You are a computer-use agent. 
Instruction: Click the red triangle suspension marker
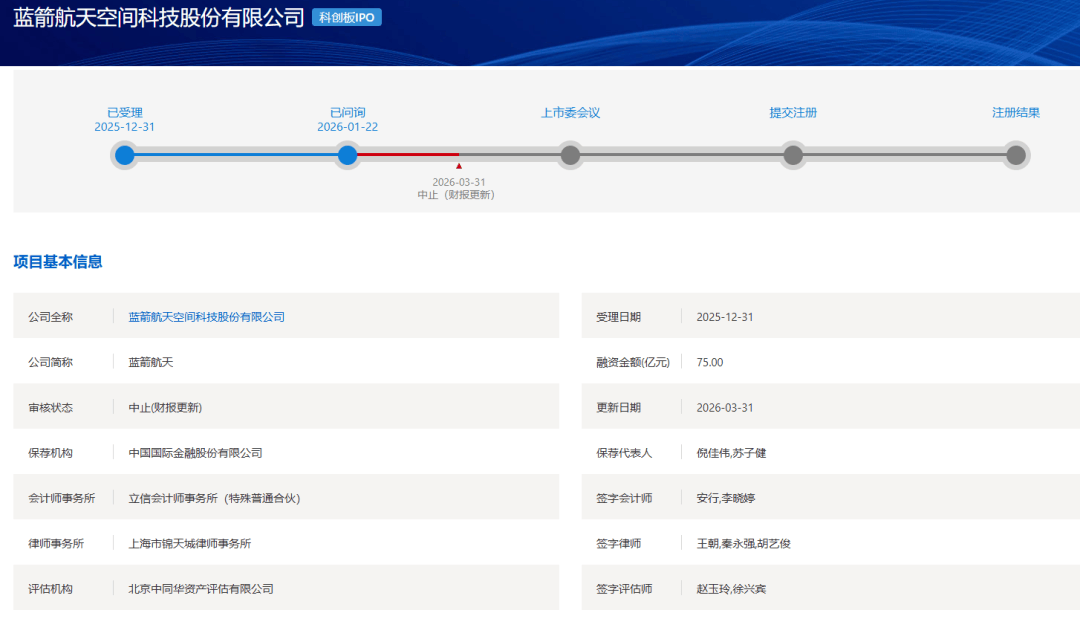click(459, 166)
